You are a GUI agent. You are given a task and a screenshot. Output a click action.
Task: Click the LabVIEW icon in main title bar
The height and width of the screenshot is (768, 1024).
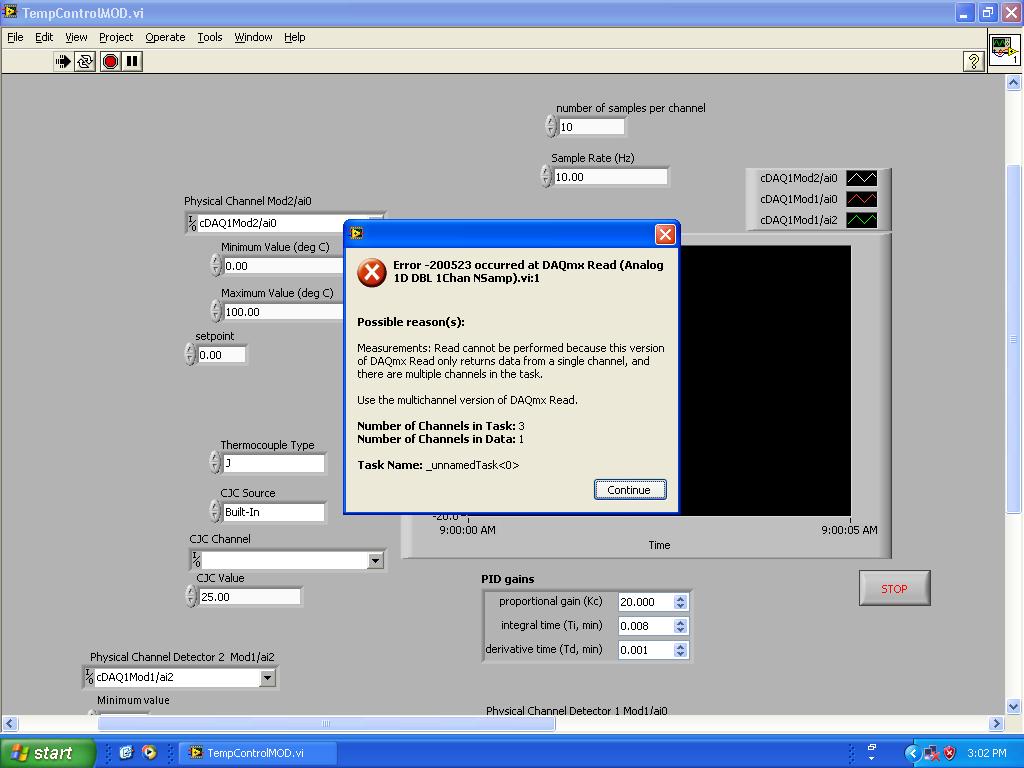(10, 12)
